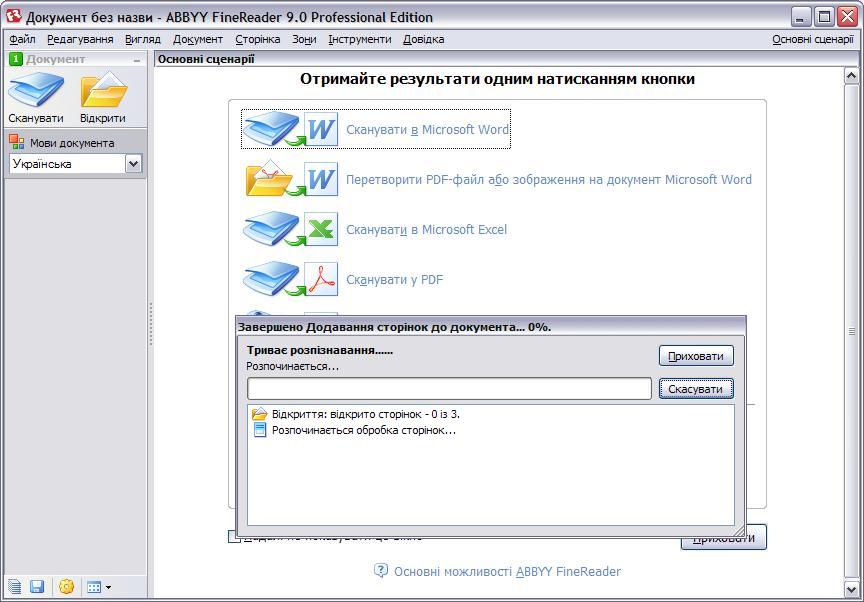Click the green document number badge icon
The height and width of the screenshot is (602, 864).
coord(16,59)
